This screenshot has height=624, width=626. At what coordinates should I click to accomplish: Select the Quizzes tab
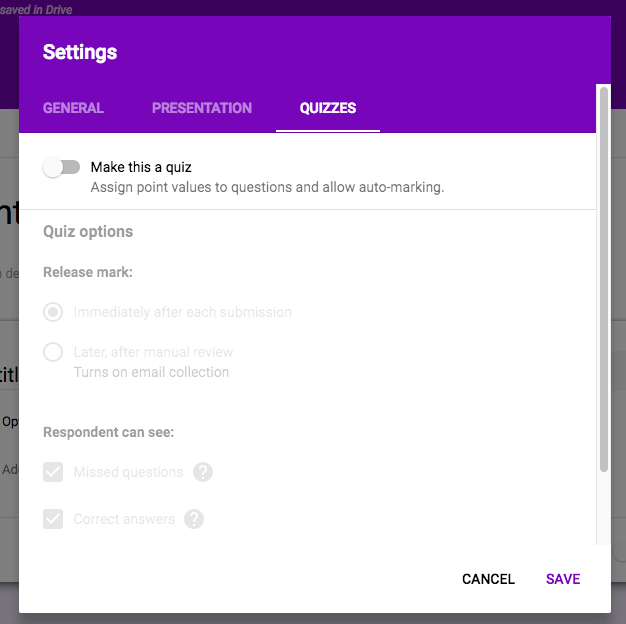[x=328, y=108]
